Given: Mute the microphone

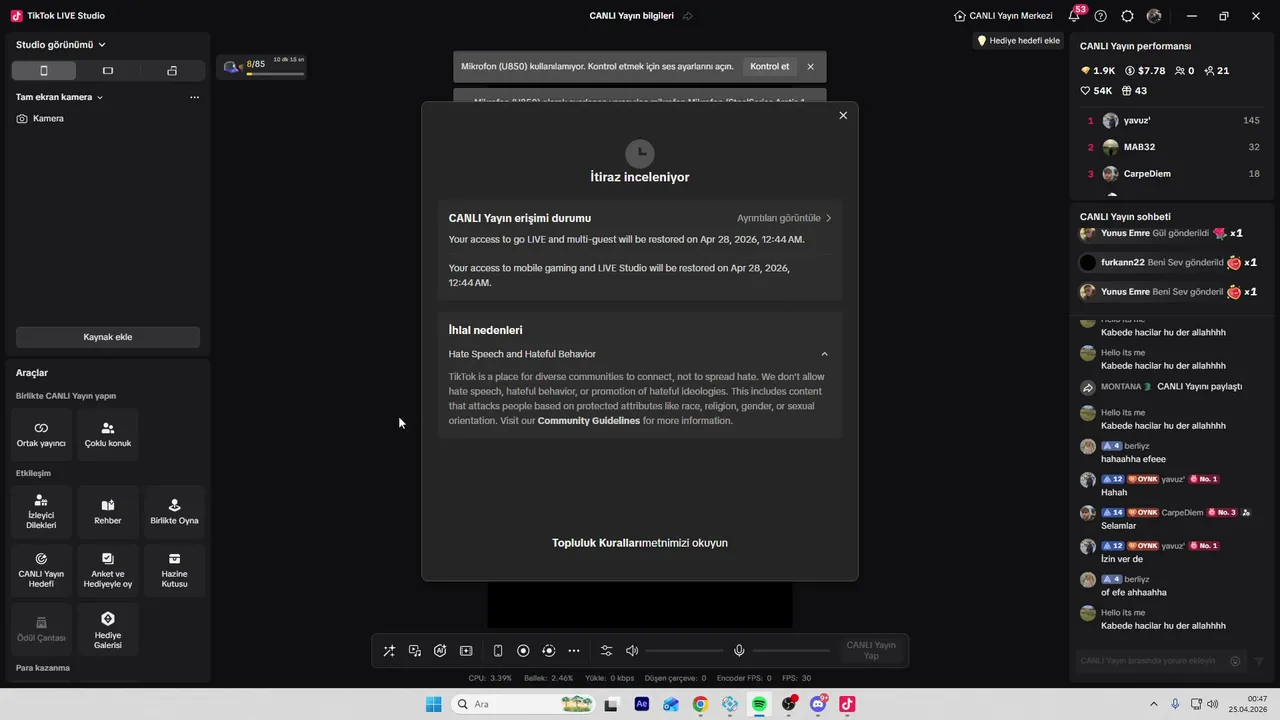Looking at the screenshot, I should [x=739, y=651].
